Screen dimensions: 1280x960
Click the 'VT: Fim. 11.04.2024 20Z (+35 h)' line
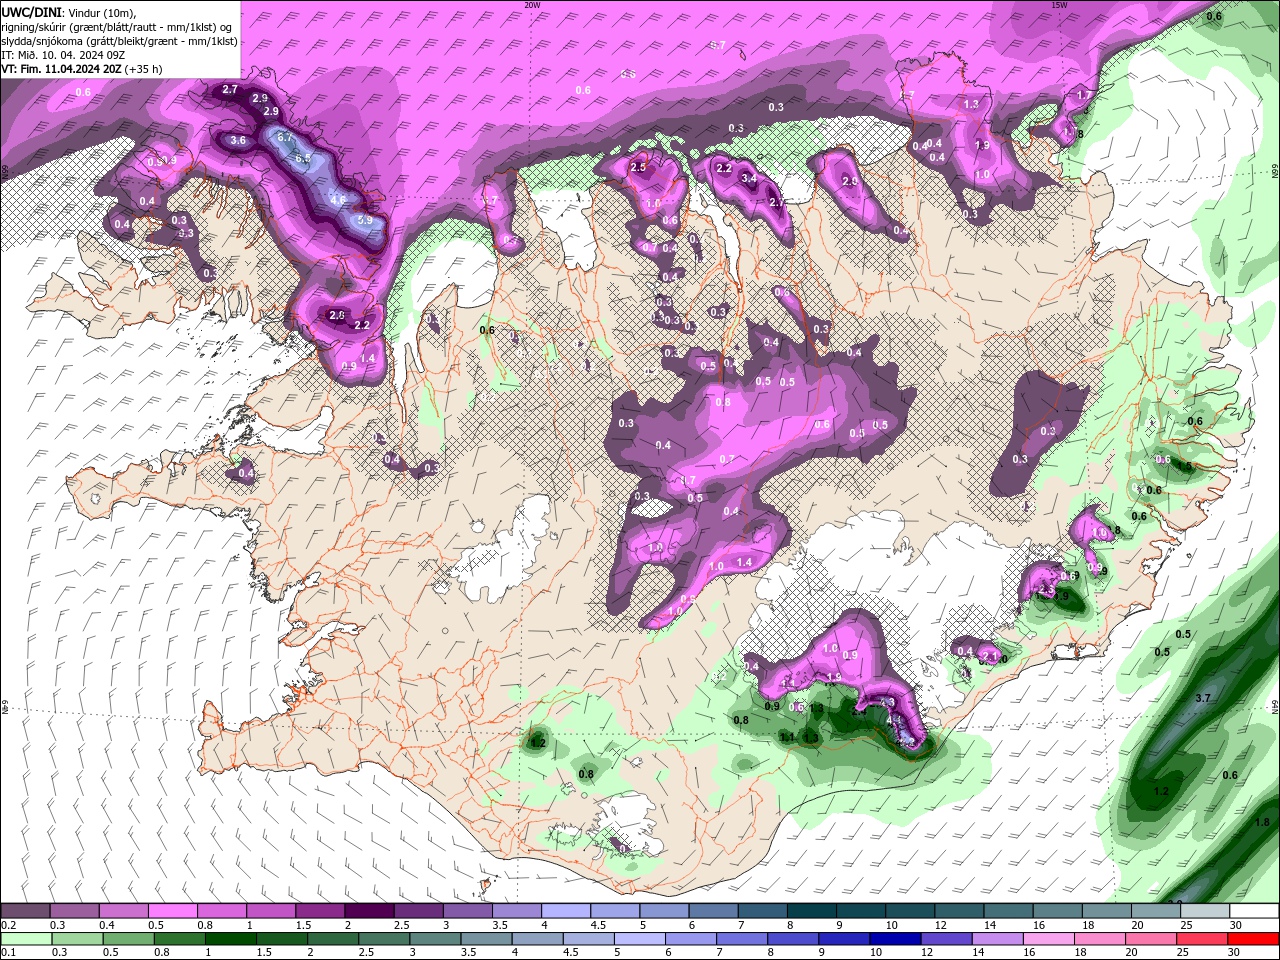tap(82, 69)
